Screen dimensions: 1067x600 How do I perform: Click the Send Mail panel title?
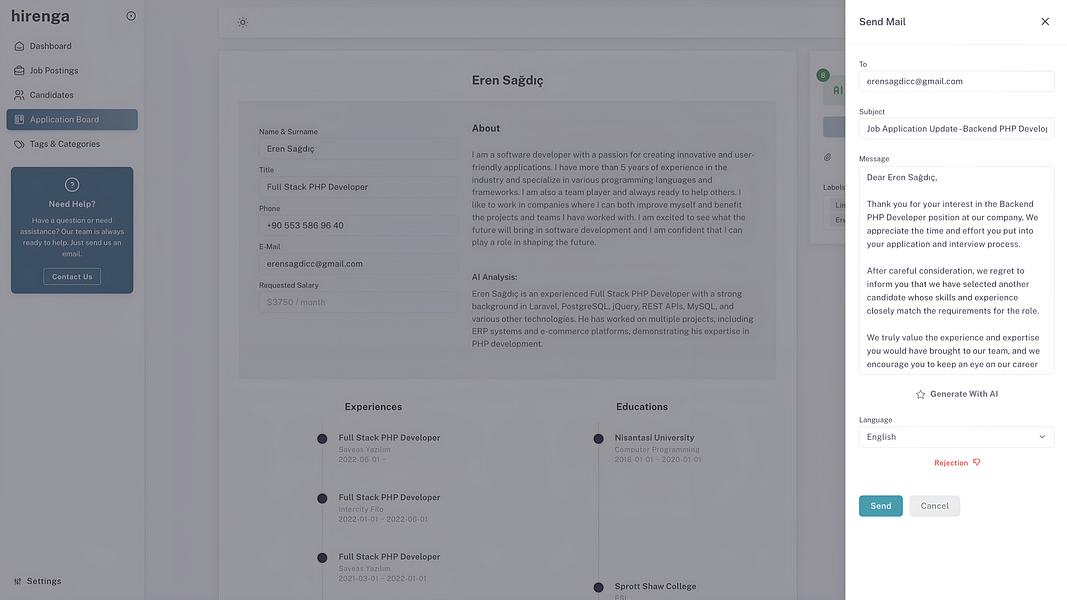882,22
